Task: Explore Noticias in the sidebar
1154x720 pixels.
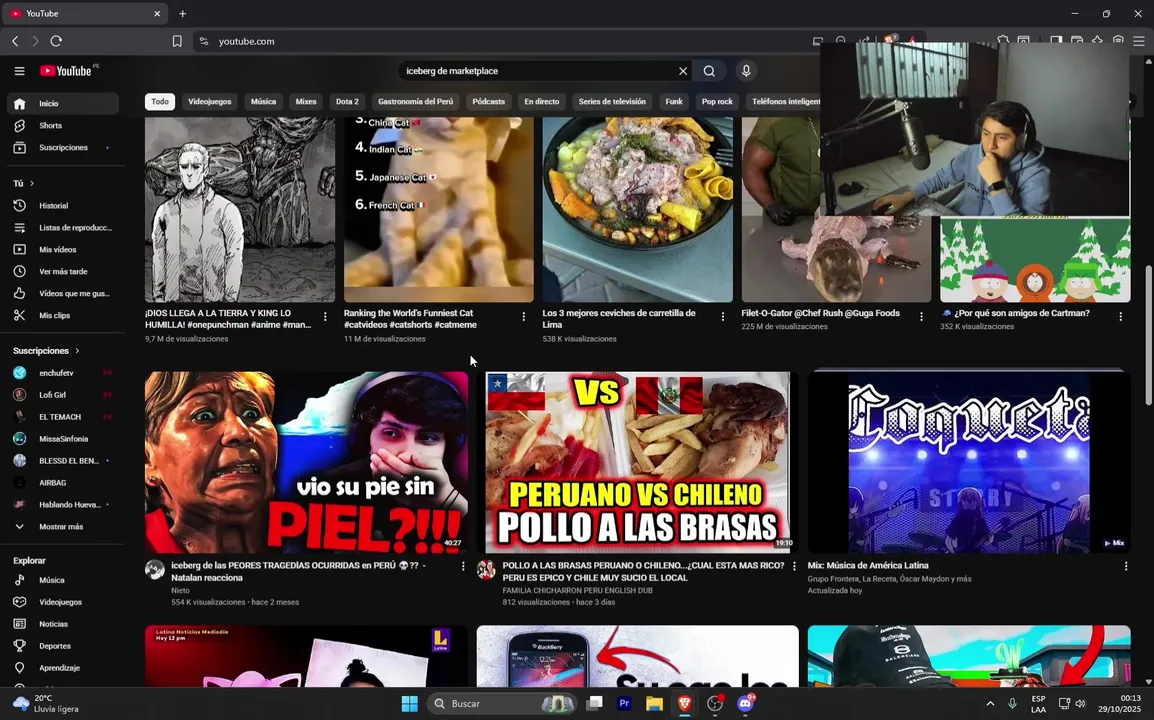Action: point(63,624)
